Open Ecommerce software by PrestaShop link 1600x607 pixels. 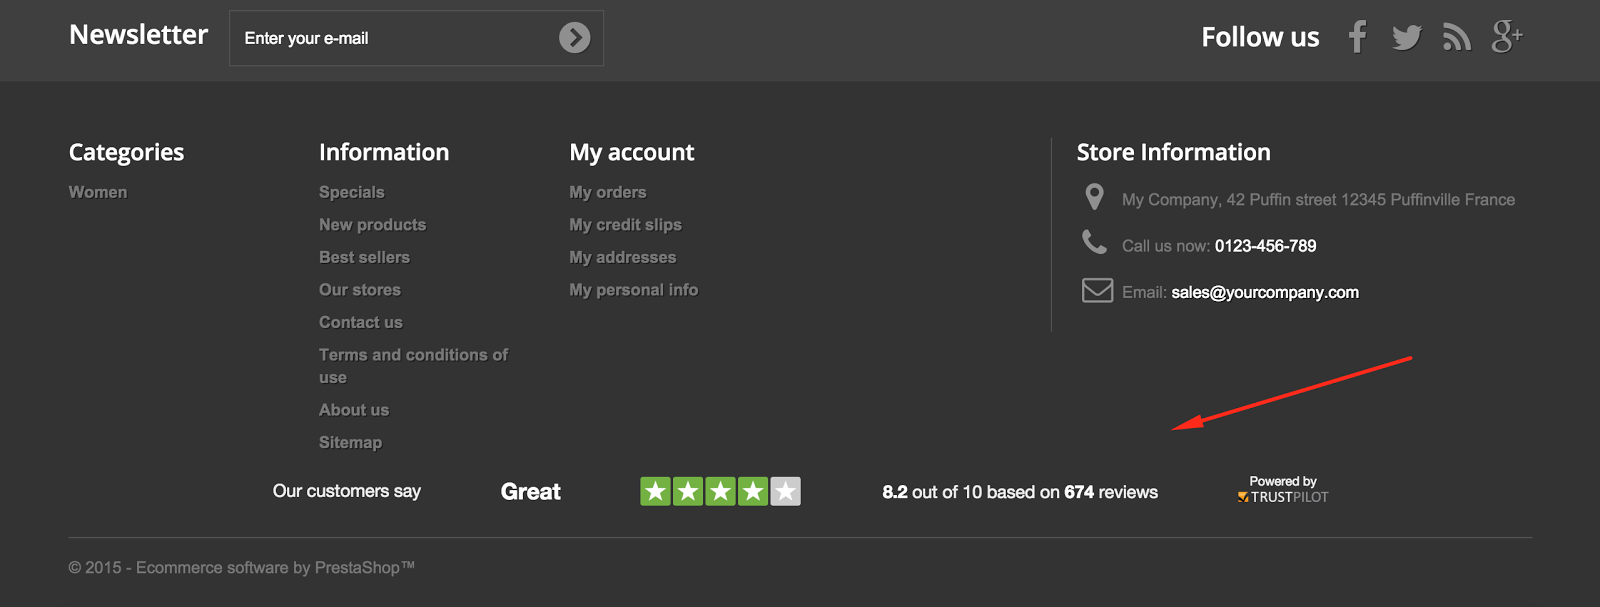(x=275, y=568)
